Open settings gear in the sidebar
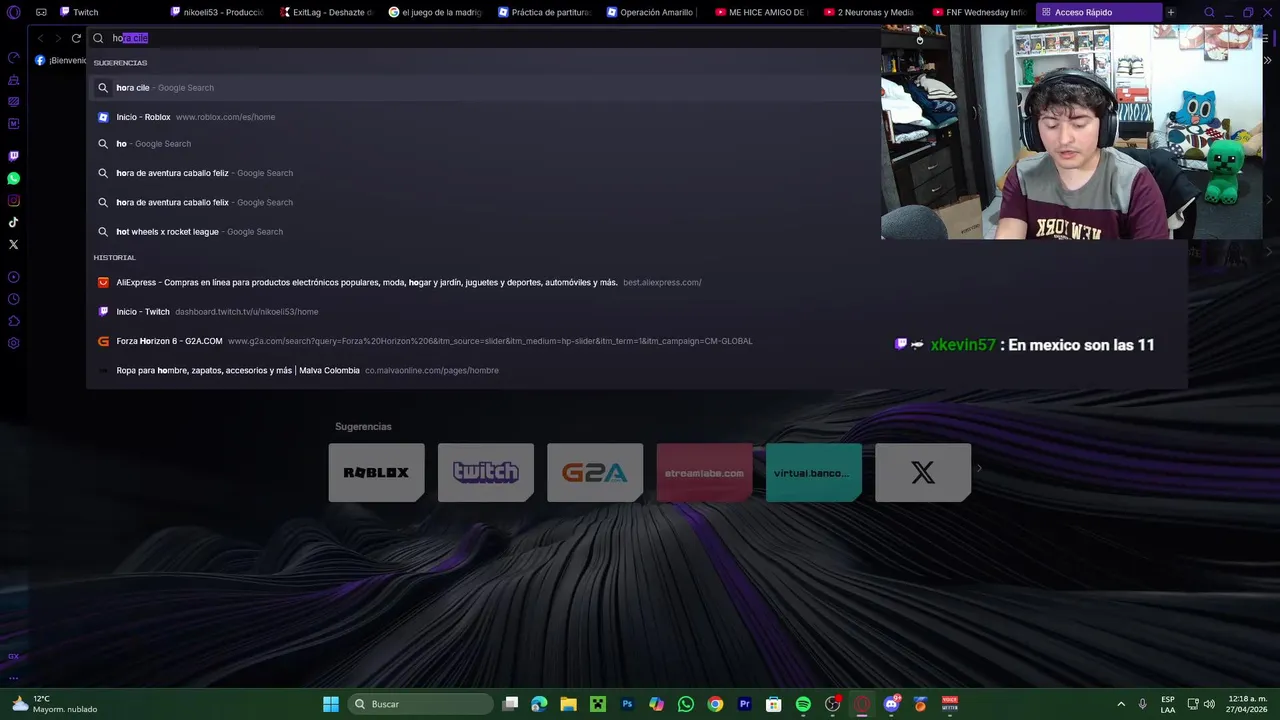 click(14, 343)
